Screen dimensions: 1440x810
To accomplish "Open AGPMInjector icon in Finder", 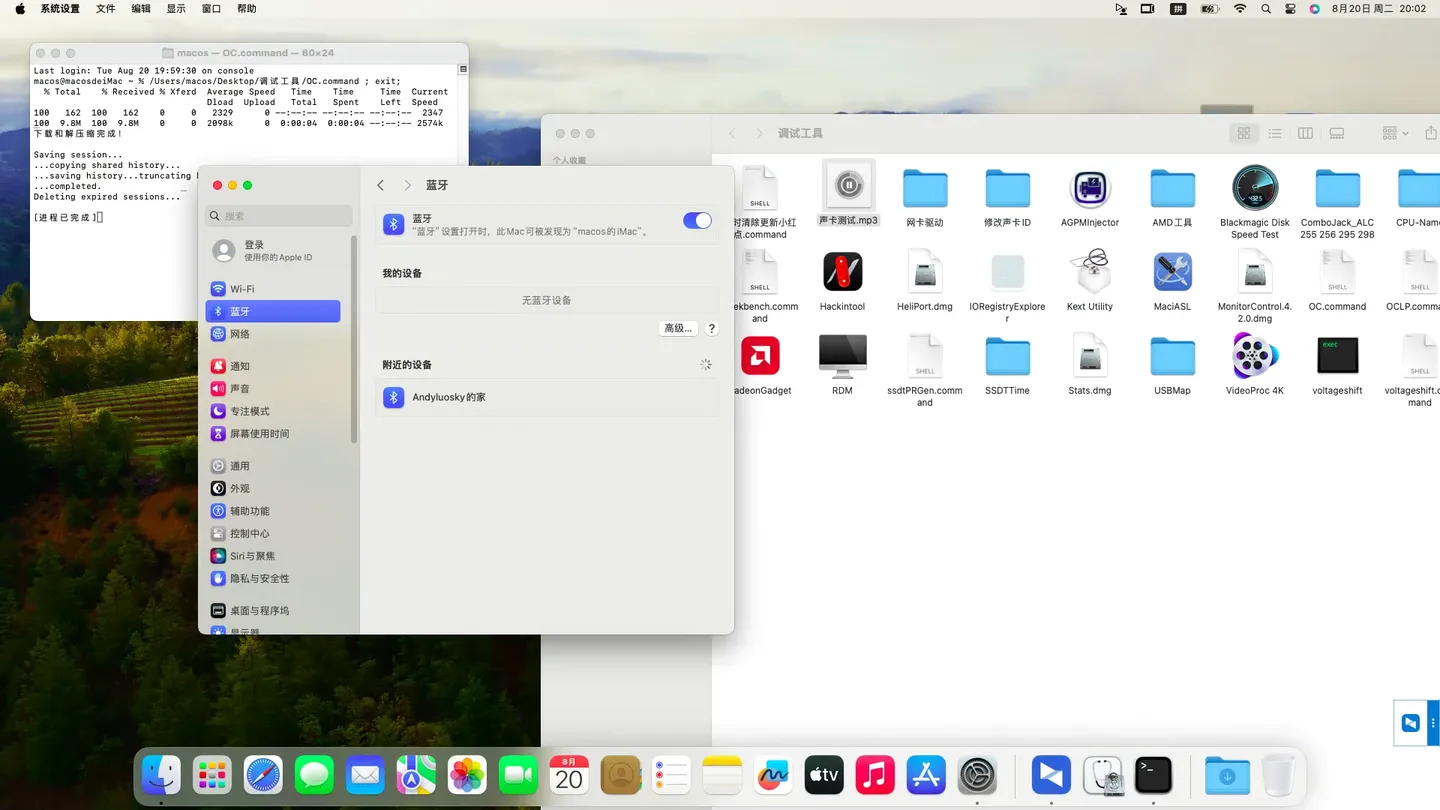I will (1089, 188).
